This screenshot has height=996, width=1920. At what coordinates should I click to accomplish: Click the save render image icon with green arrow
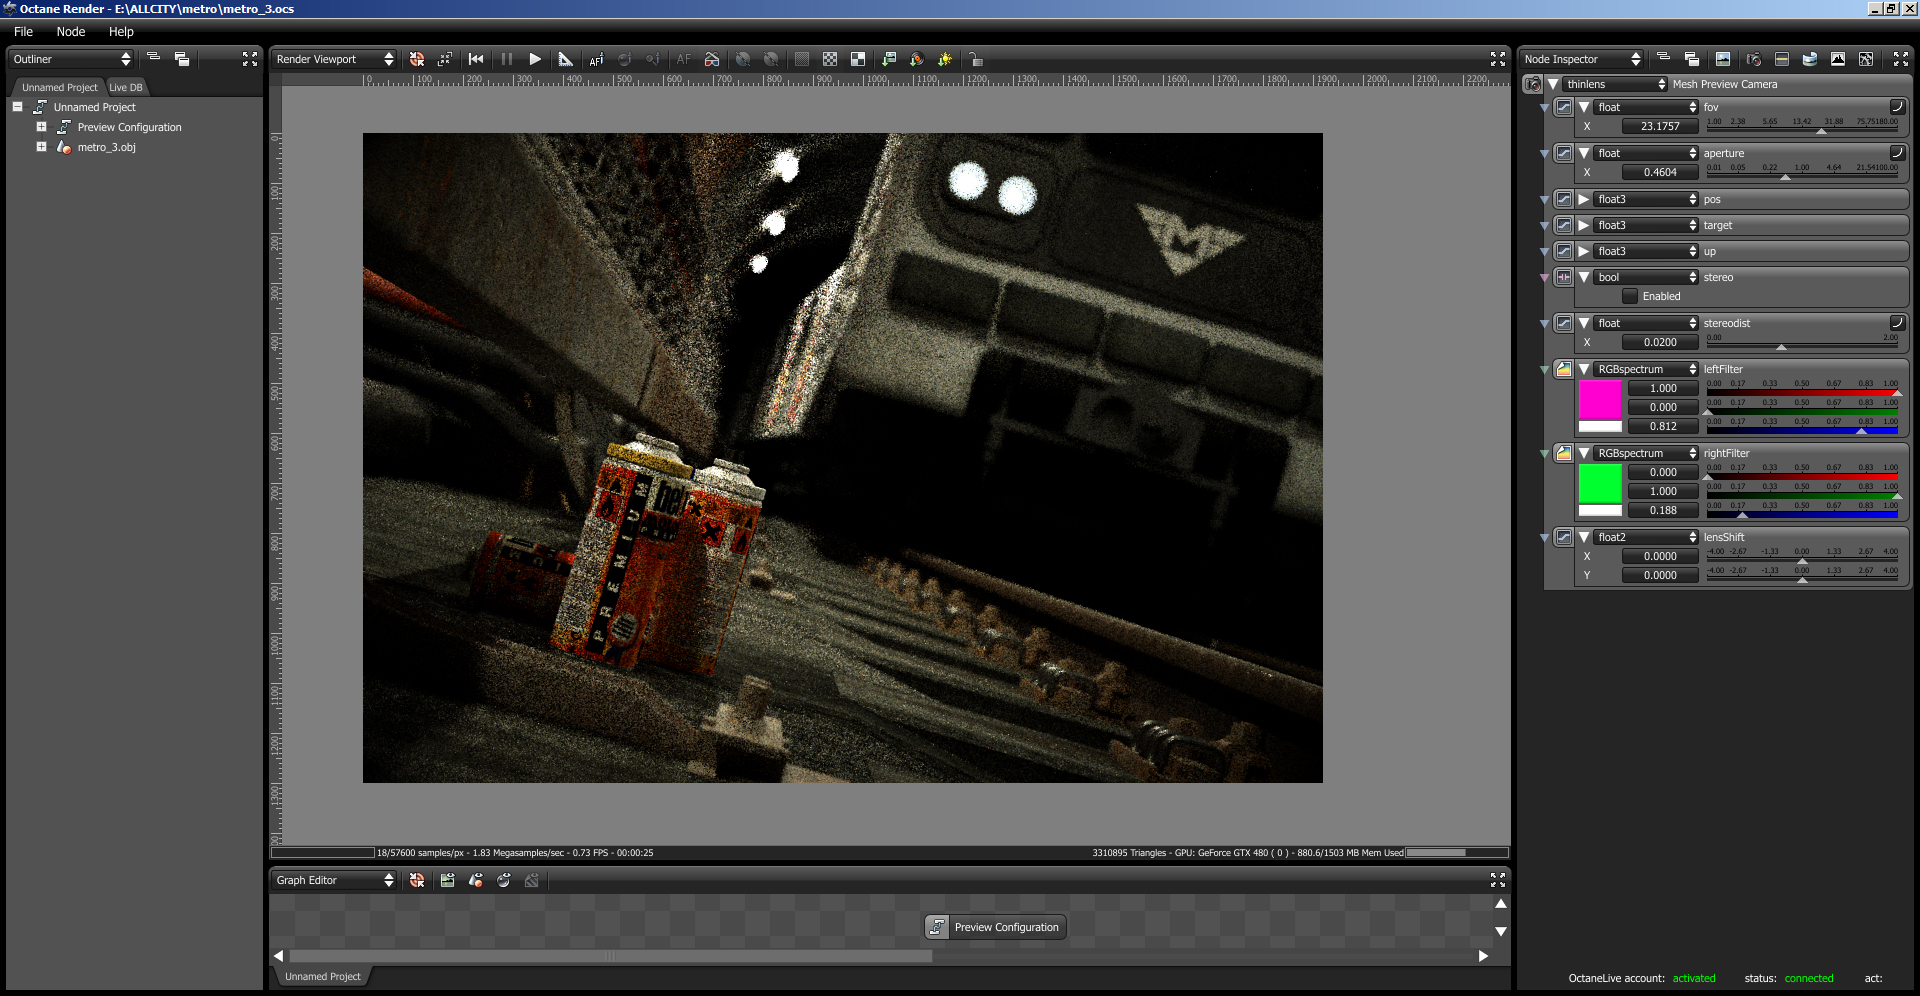point(889,59)
